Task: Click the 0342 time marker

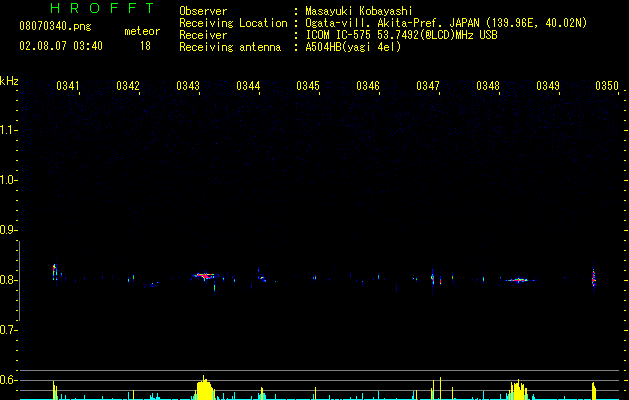Action: (x=128, y=86)
